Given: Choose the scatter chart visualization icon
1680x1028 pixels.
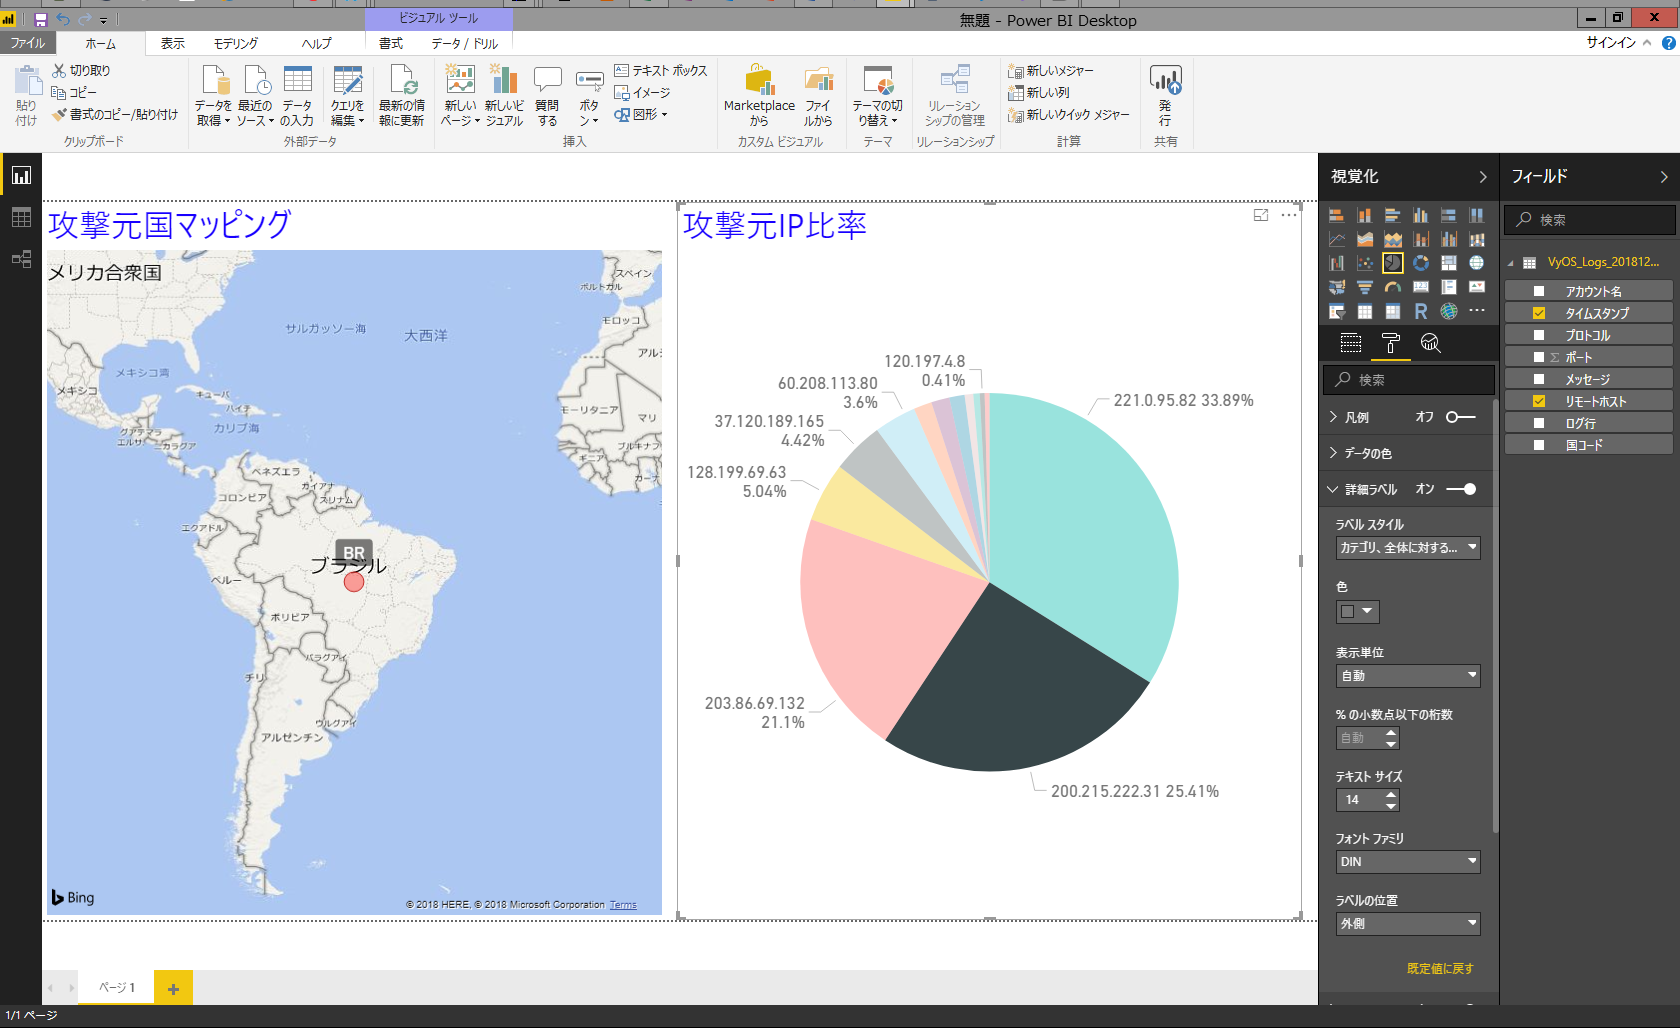Looking at the screenshot, I should point(1365,263).
